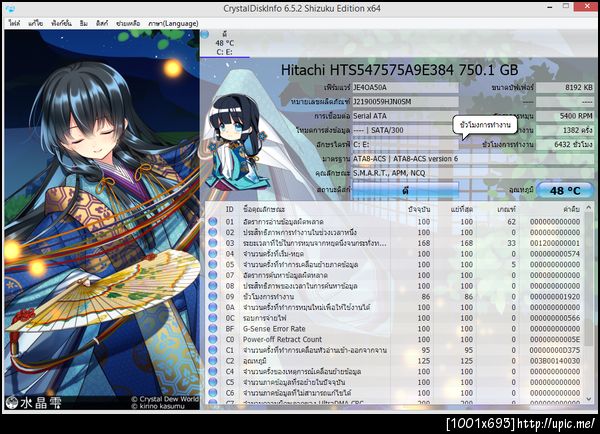Click the disk model title Hitachi HTS547575A9E384
The width and height of the screenshot is (600, 434).
click(x=399, y=70)
